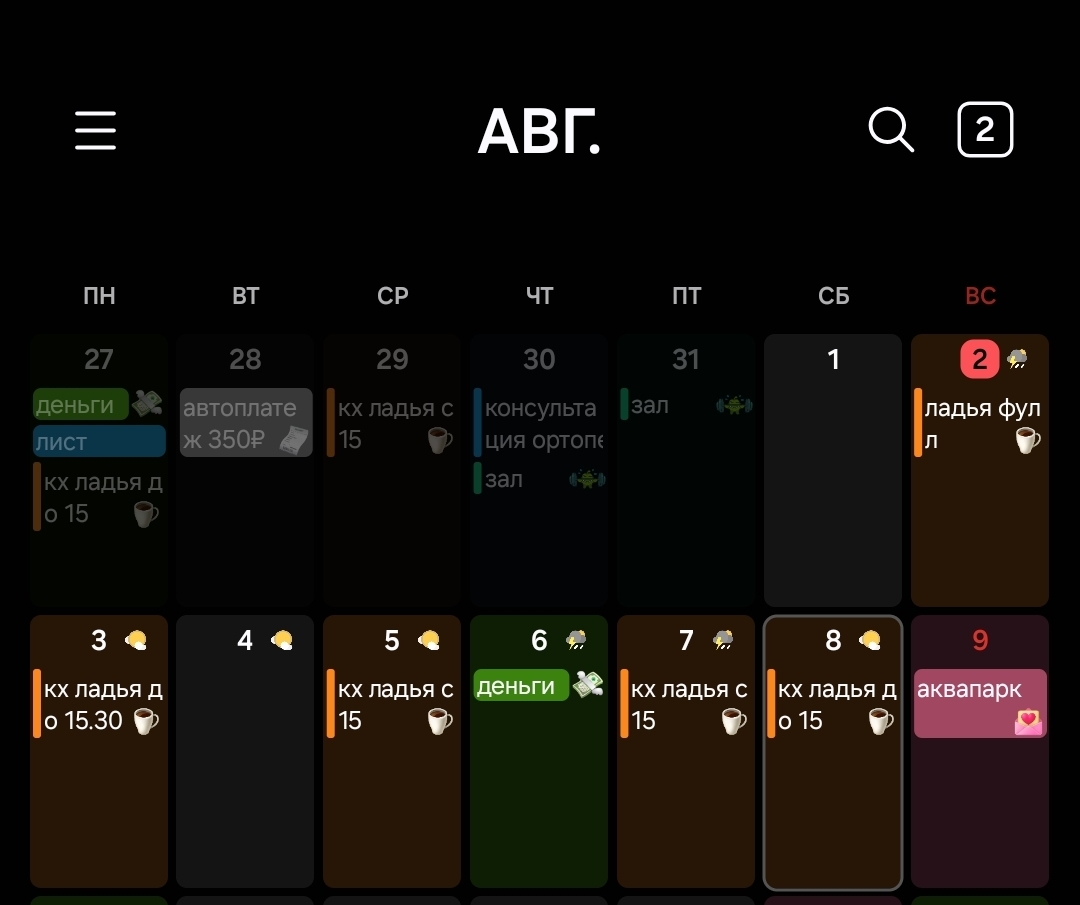Open кх ладья до 15 on day 27
Viewport: 1080px width, 905px height.
coord(99,497)
